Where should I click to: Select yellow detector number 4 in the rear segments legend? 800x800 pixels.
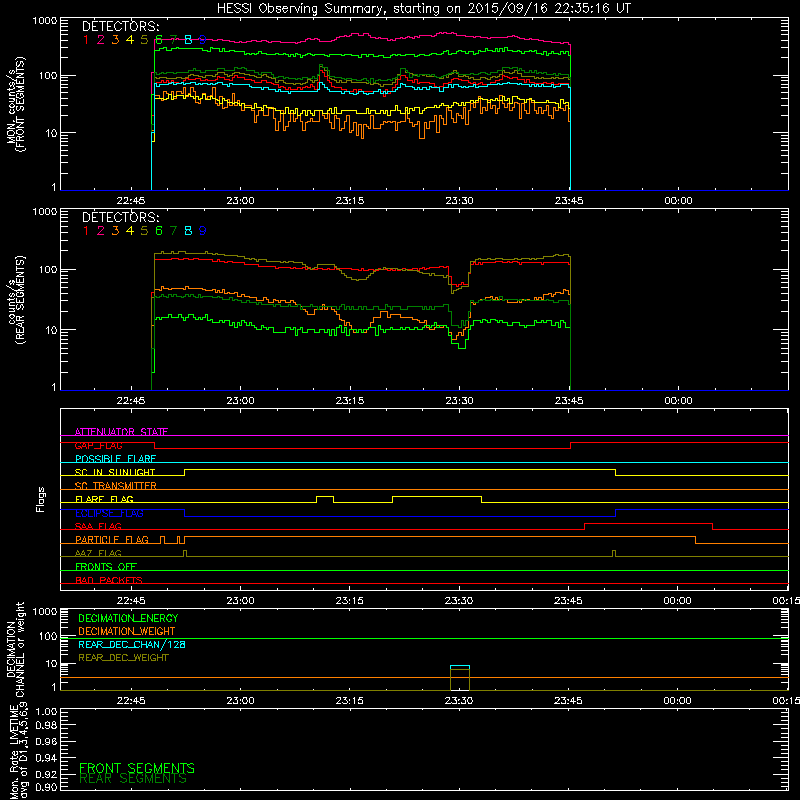click(x=130, y=231)
